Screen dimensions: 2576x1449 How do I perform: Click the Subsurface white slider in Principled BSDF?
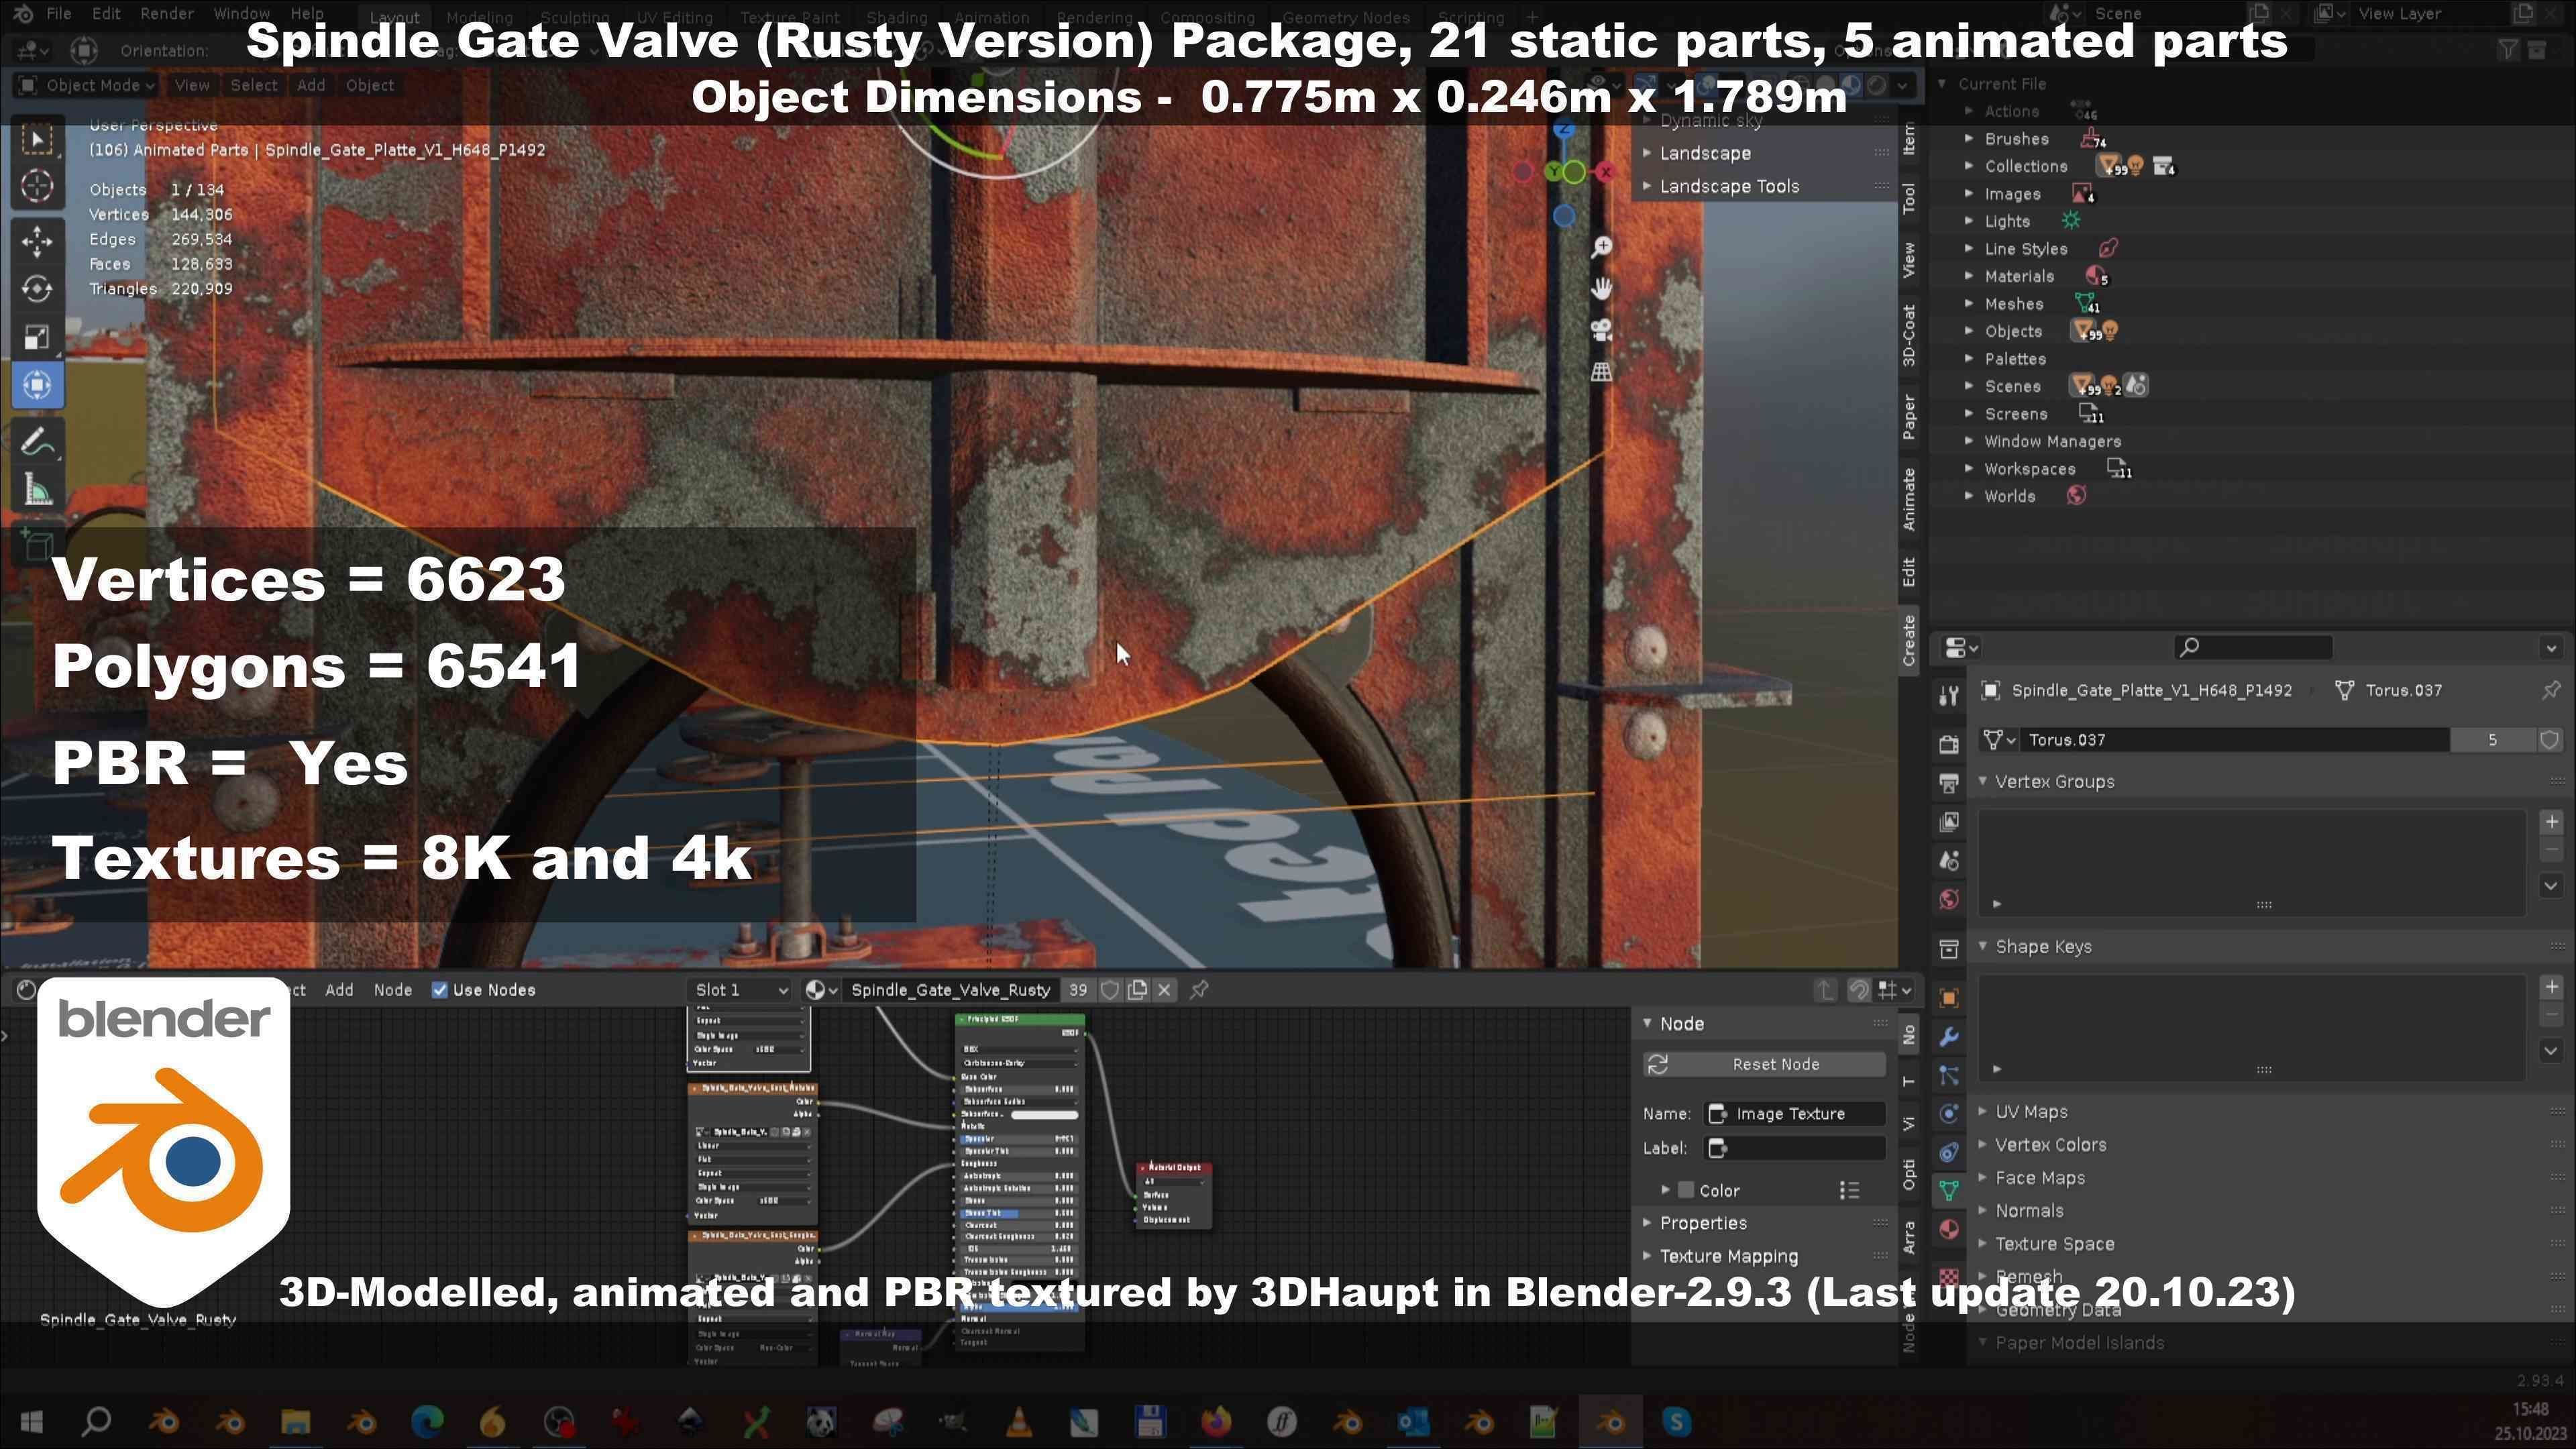(x=1044, y=1114)
